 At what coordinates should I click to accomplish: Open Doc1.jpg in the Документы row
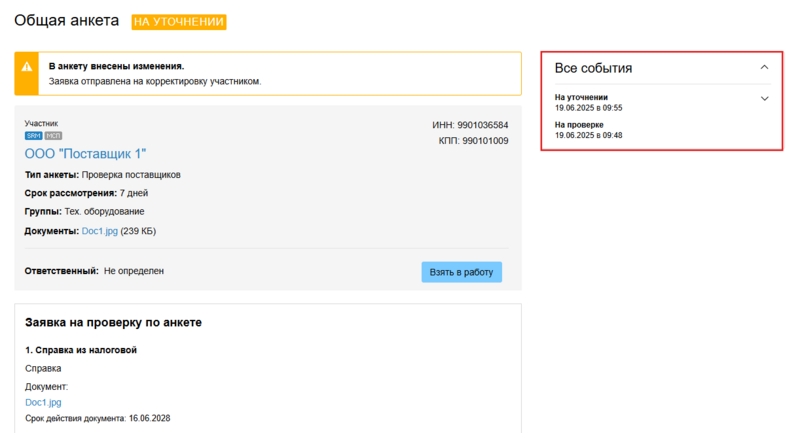[99, 231]
